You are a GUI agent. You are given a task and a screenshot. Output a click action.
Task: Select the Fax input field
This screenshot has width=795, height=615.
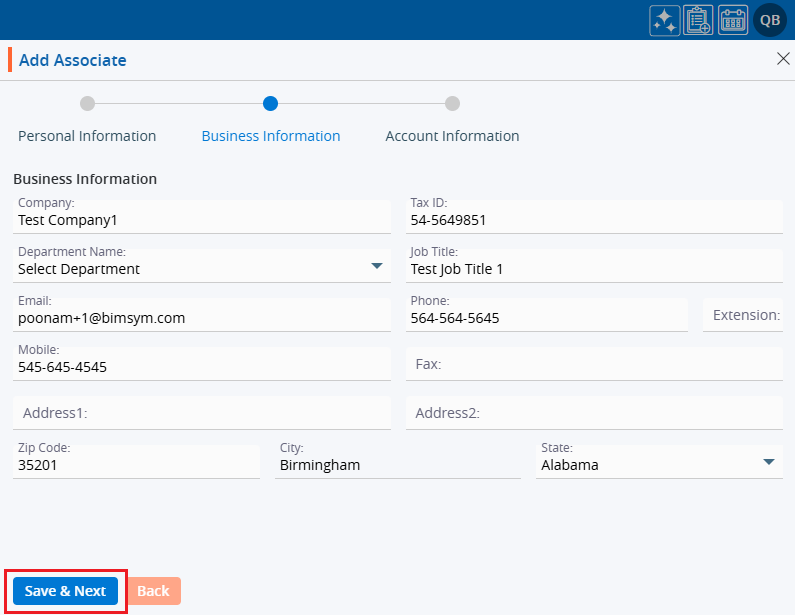[594, 364]
